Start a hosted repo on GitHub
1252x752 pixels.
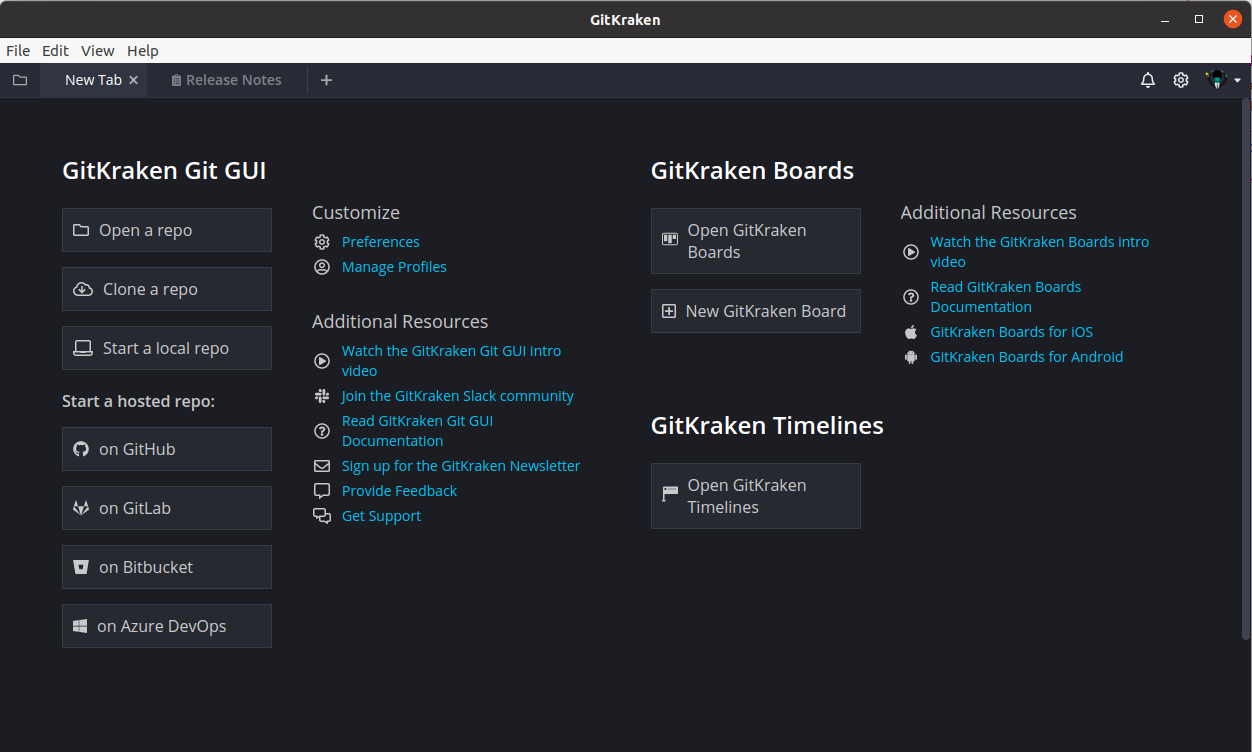coord(167,449)
